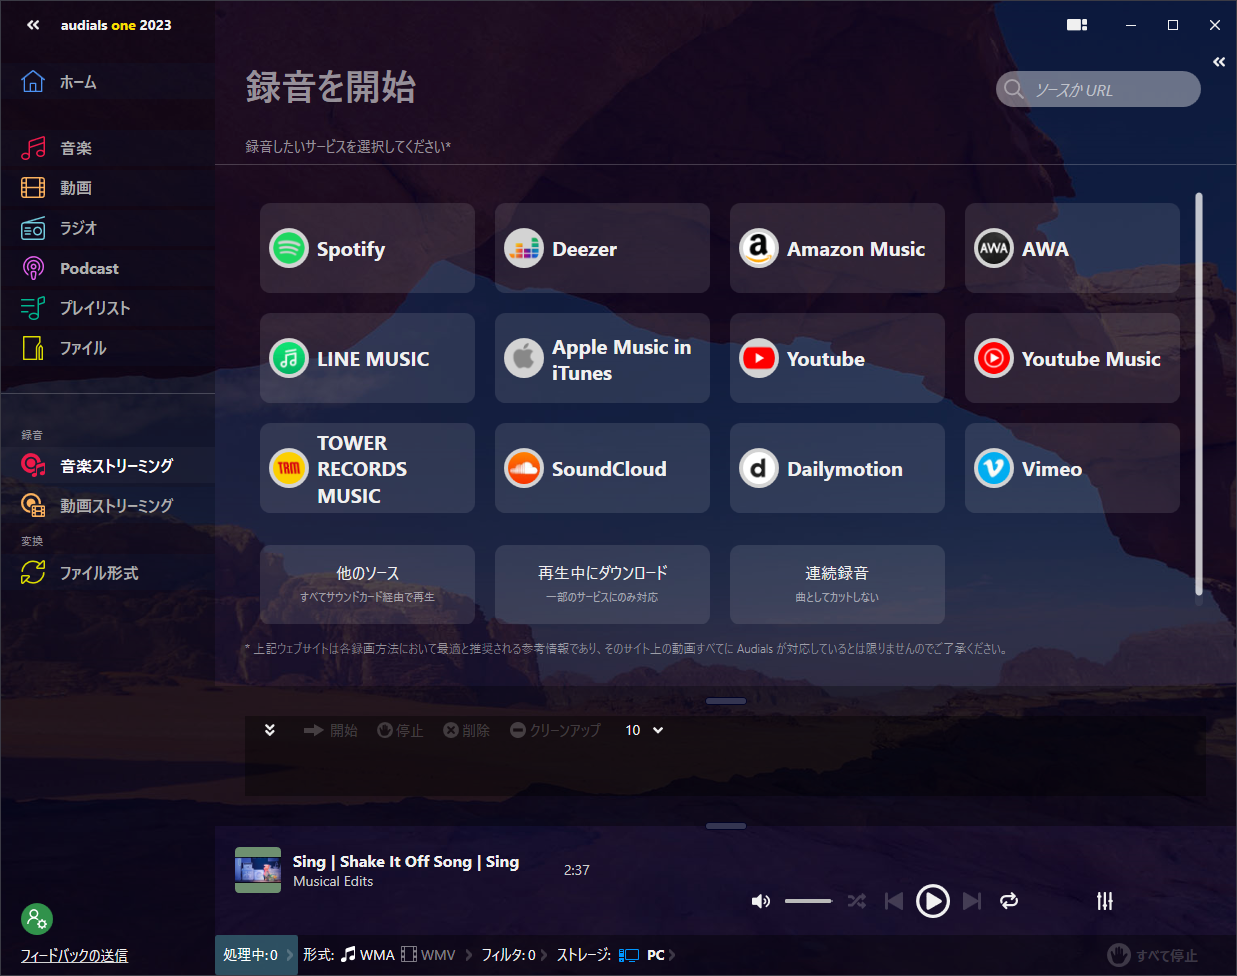
Task: Choose the Youtube service tile
Action: point(837,358)
